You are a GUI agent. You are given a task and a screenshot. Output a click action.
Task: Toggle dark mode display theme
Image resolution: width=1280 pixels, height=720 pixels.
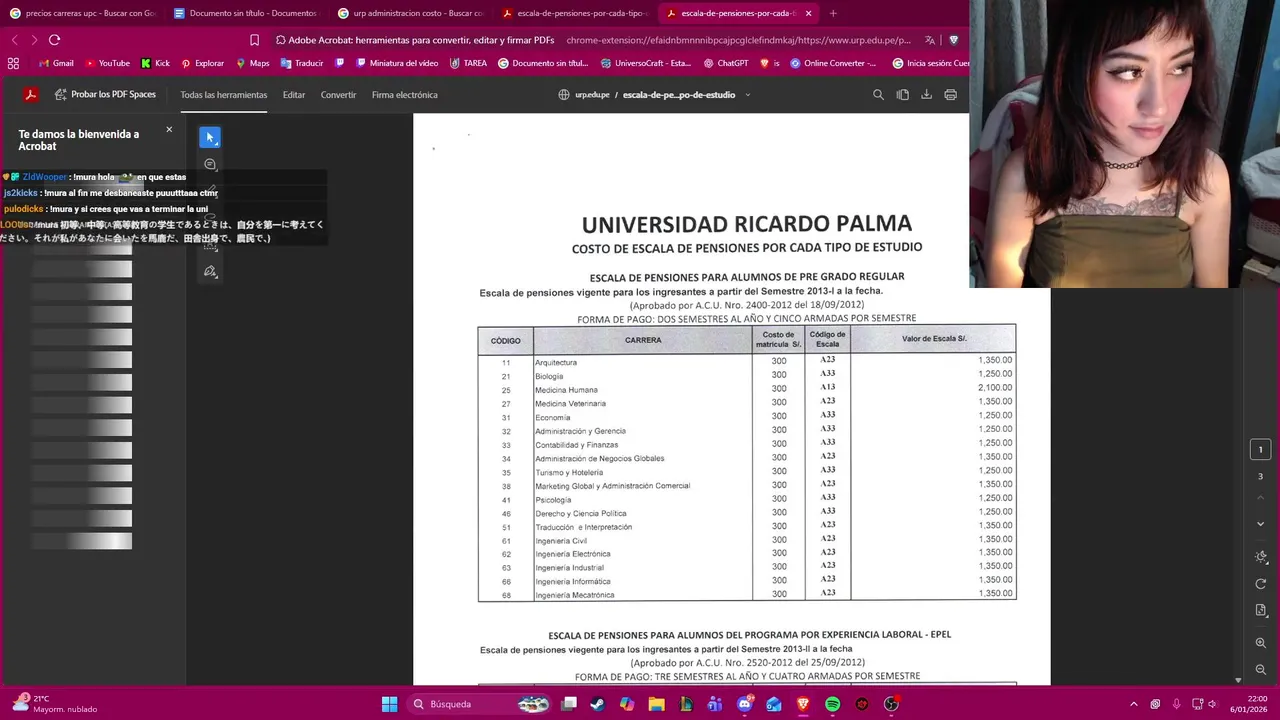(x=1260, y=557)
